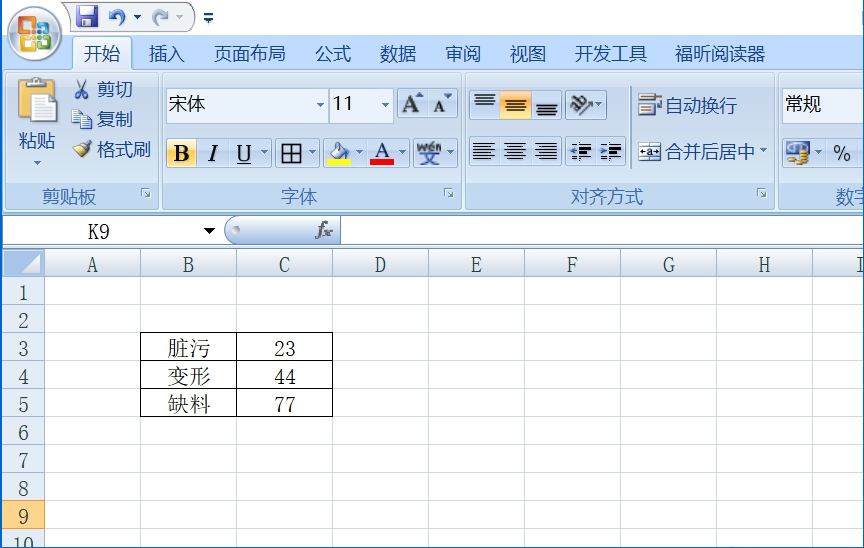
Task: Open the Office button menu
Action: [x=35, y=34]
